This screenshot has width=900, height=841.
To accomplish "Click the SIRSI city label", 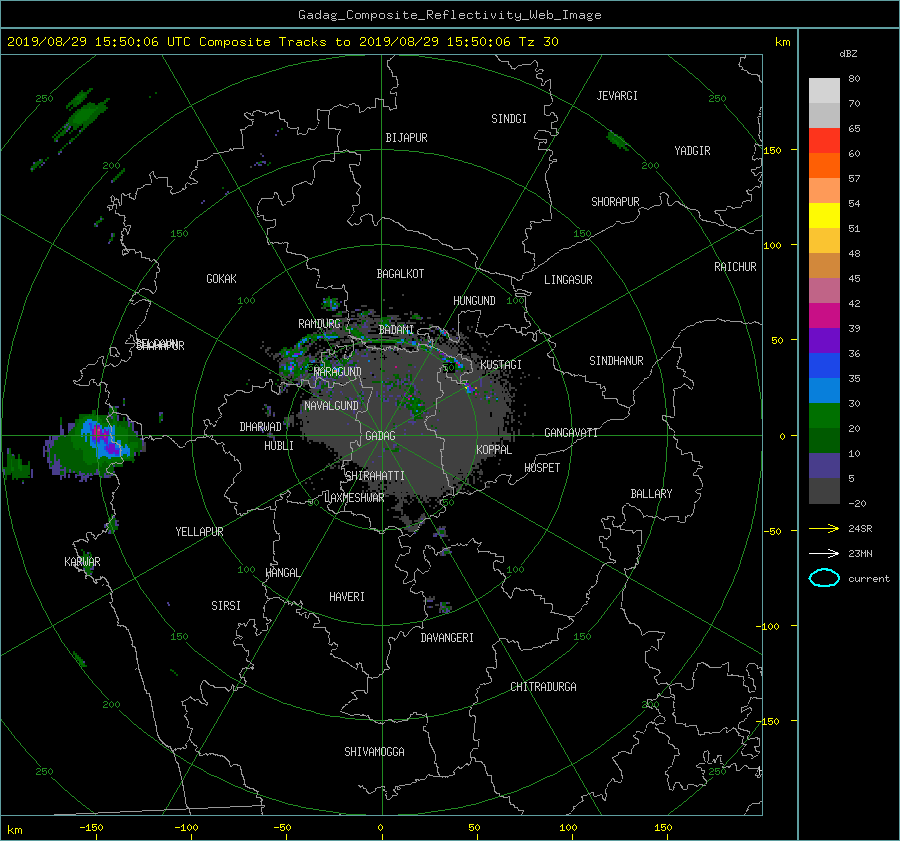I will pyautogui.click(x=226, y=606).
